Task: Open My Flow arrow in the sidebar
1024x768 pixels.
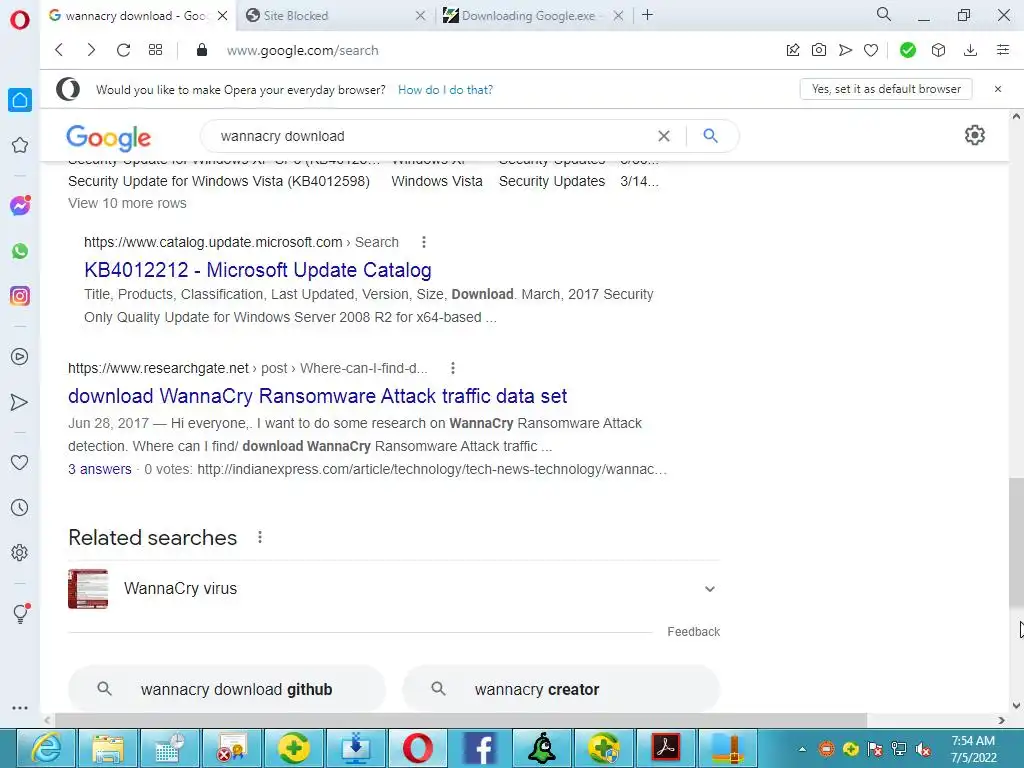Action: (x=20, y=402)
